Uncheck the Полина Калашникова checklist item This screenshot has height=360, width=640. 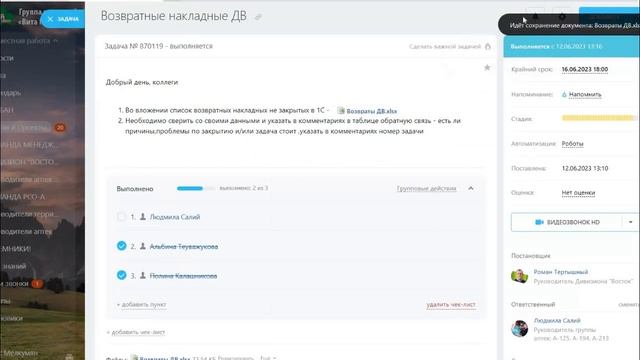coord(121,275)
